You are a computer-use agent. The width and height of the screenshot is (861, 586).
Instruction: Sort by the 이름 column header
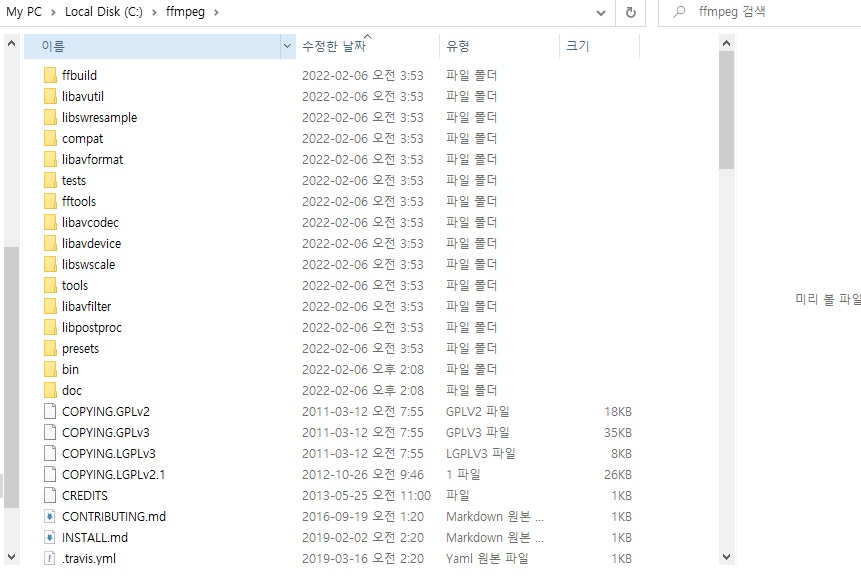pos(153,46)
